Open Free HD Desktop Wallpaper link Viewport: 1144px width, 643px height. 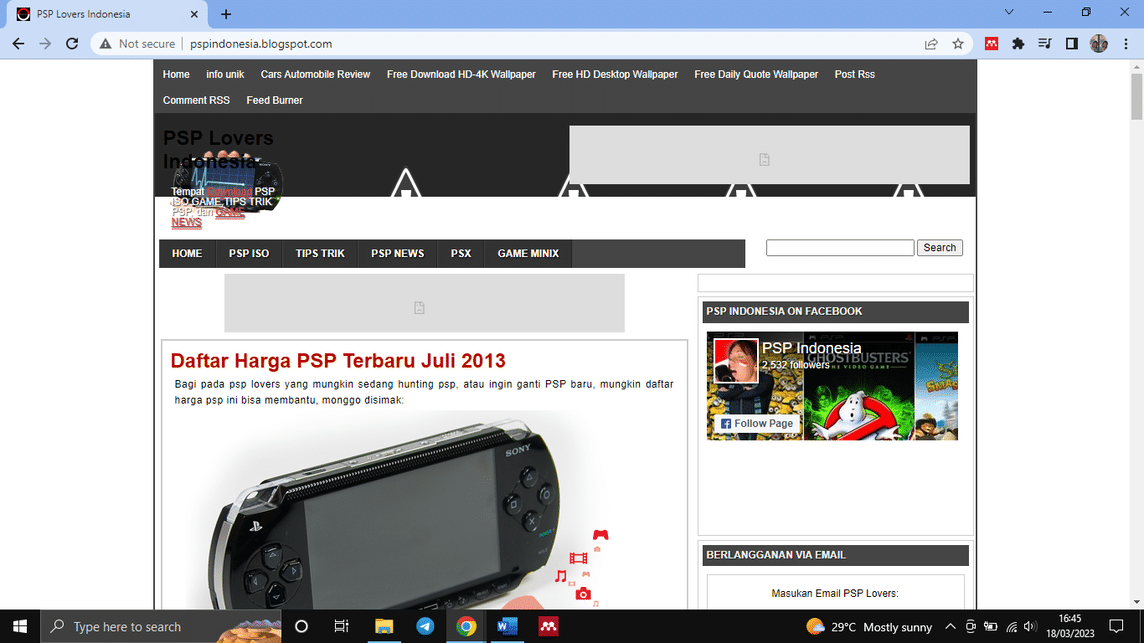615,74
